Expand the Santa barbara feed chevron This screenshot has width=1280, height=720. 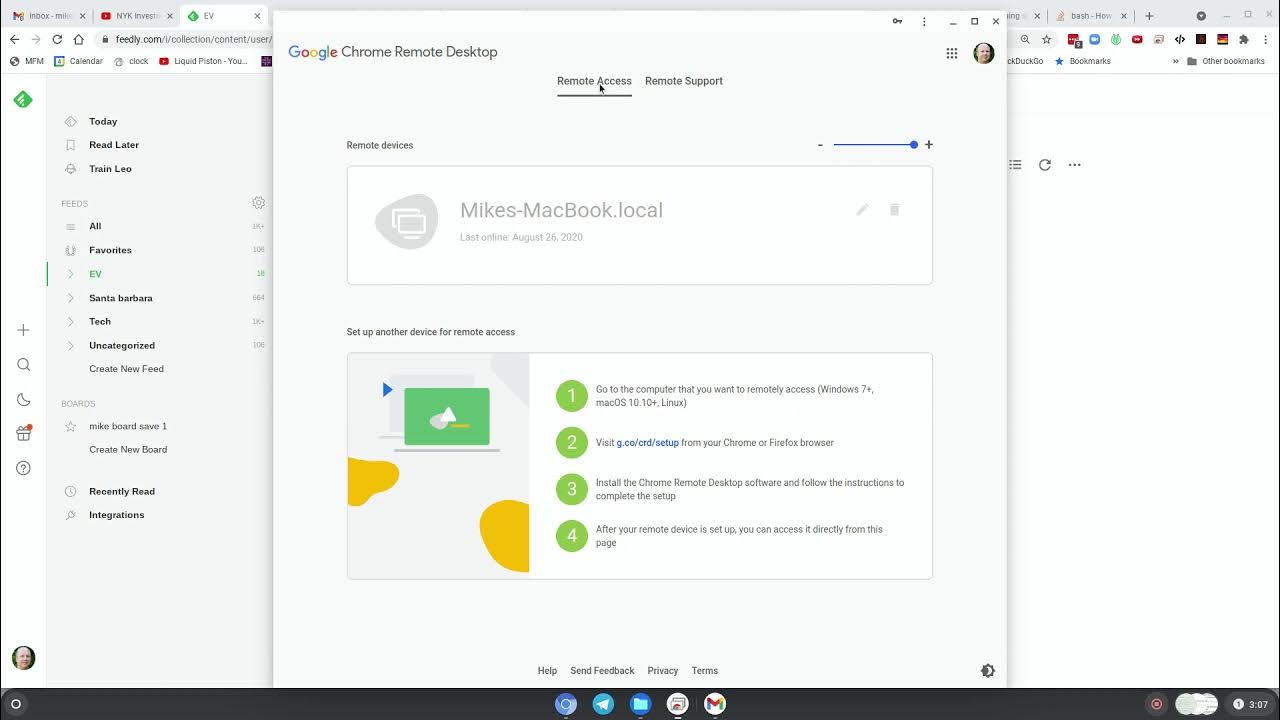tap(70, 298)
